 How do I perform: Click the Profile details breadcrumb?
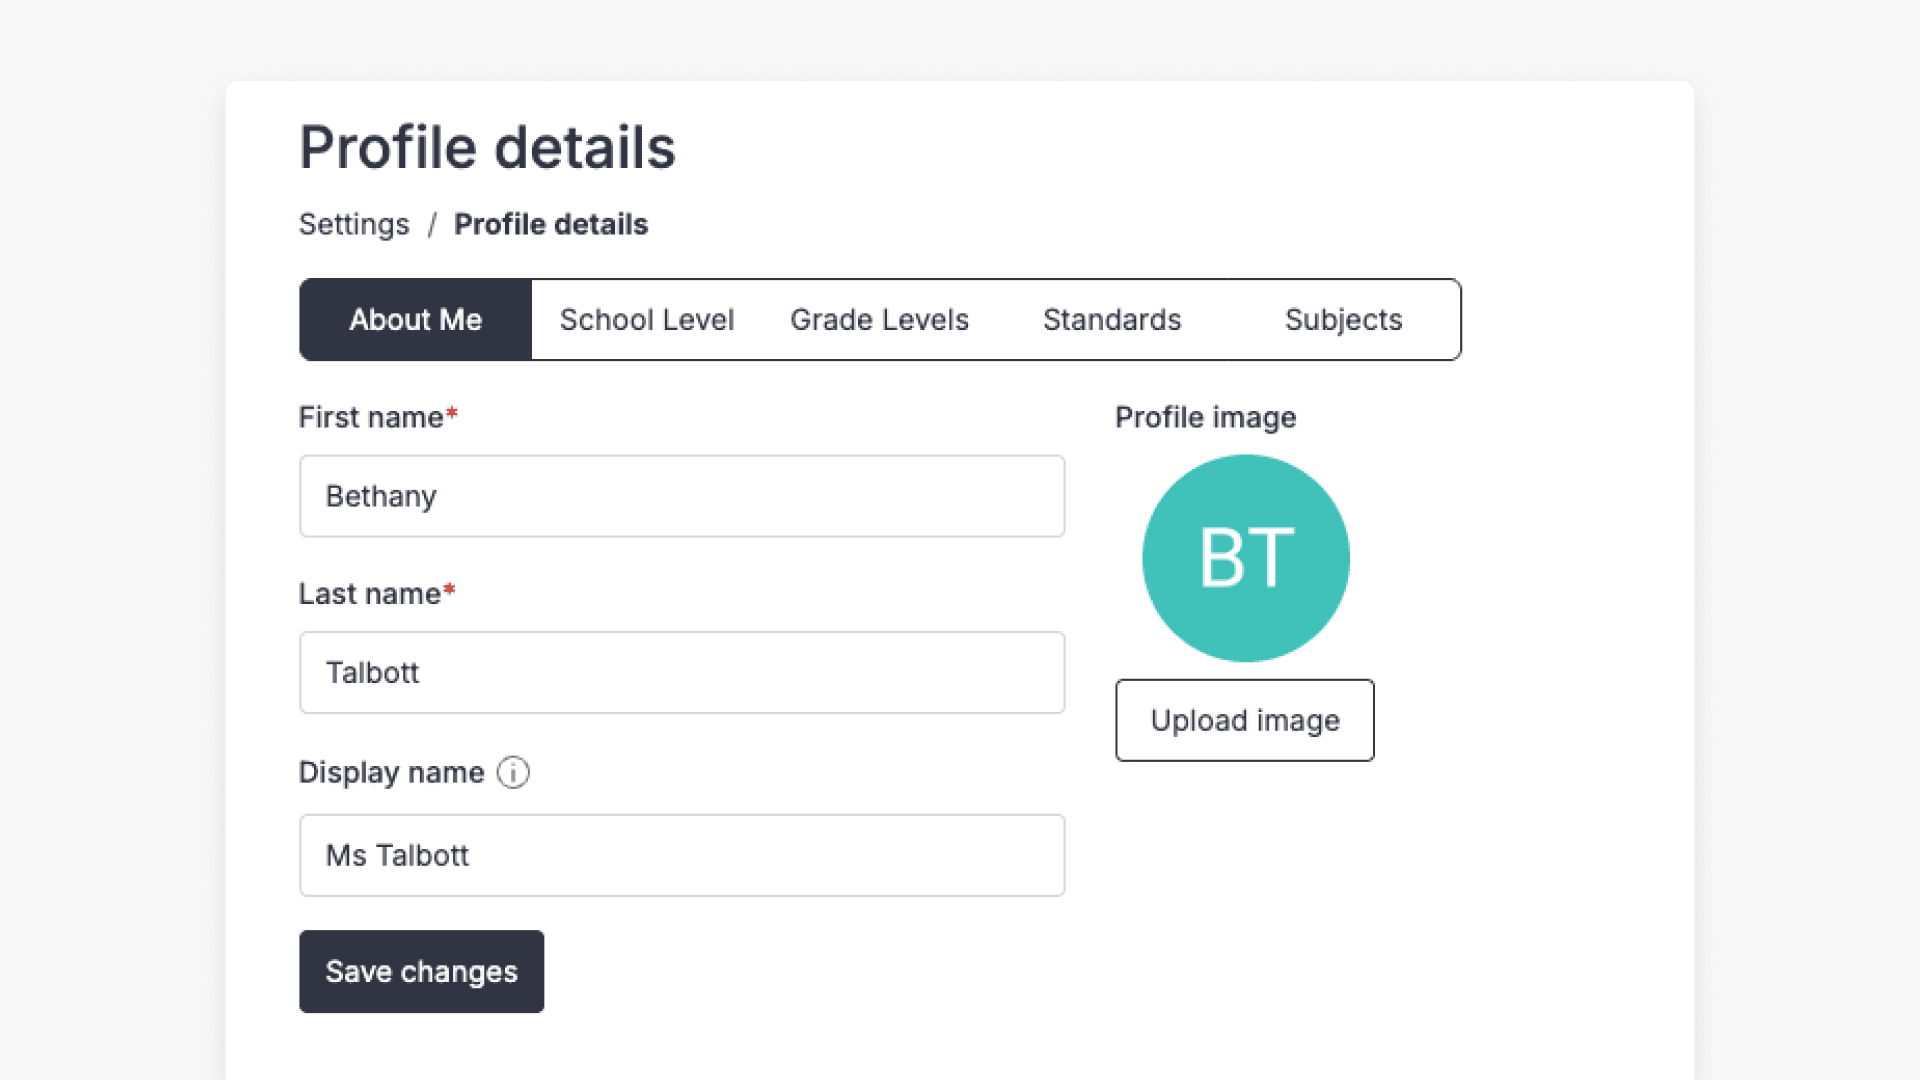pyautogui.click(x=551, y=225)
